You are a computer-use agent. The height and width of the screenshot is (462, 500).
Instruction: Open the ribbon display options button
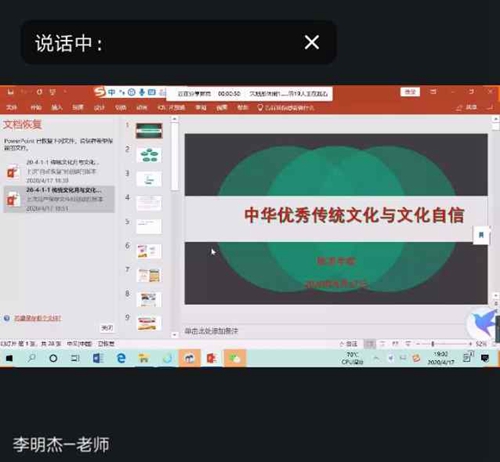coord(433,92)
